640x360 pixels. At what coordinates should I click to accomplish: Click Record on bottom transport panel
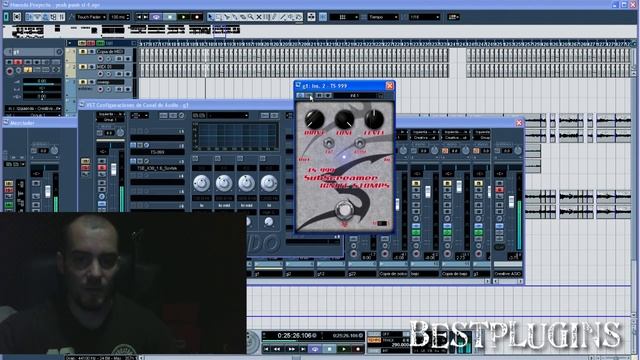pyautogui.click(x=358, y=349)
